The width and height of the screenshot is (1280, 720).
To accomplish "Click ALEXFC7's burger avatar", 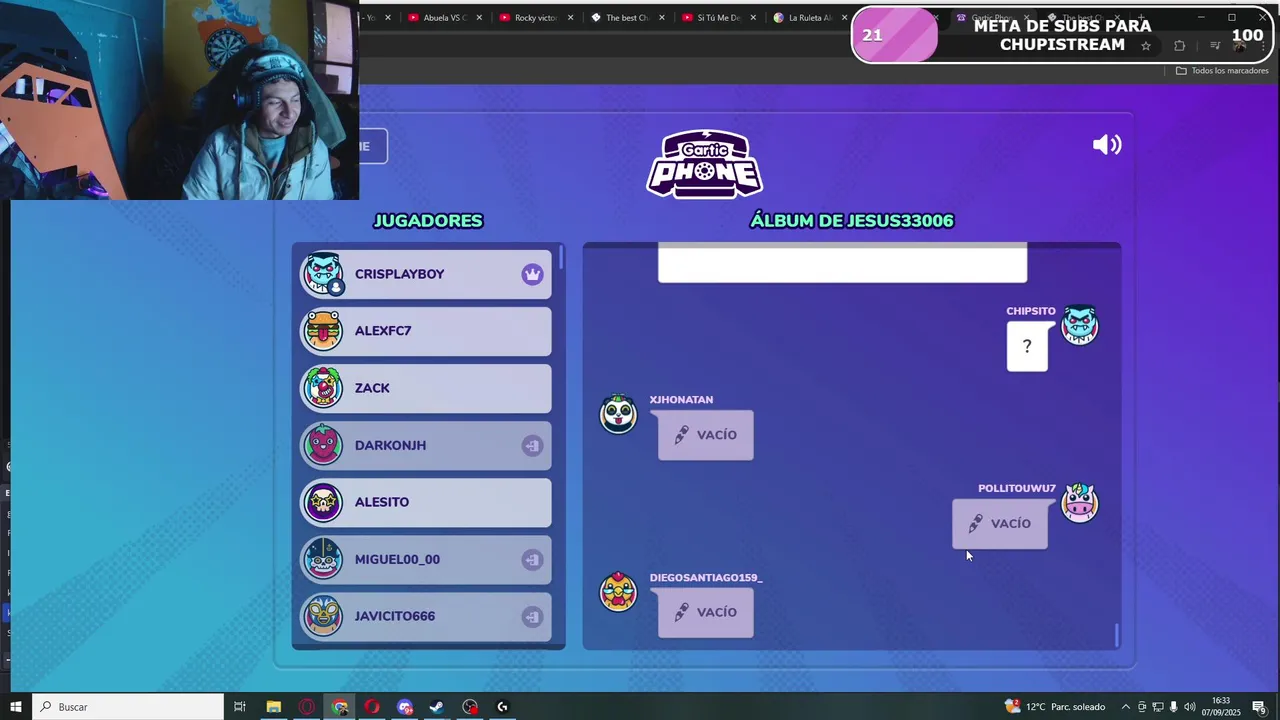I will (323, 331).
